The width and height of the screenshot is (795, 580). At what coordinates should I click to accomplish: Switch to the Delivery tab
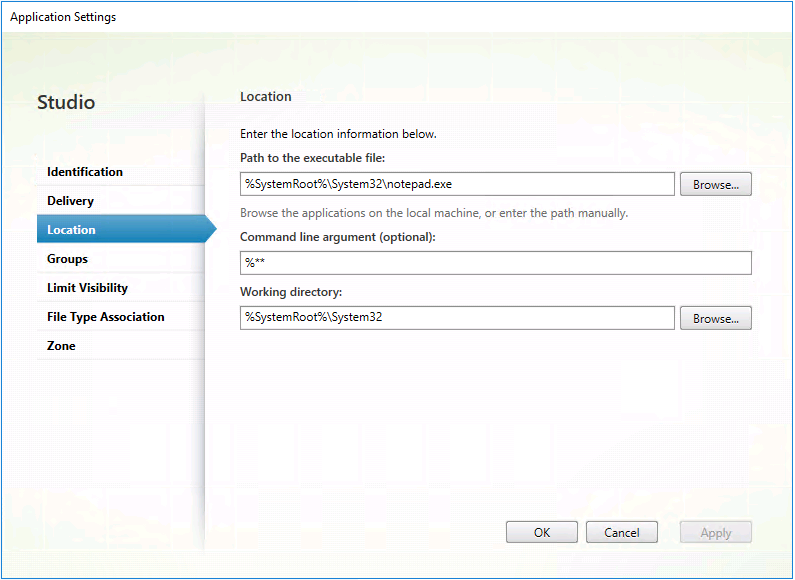tap(70, 201)
